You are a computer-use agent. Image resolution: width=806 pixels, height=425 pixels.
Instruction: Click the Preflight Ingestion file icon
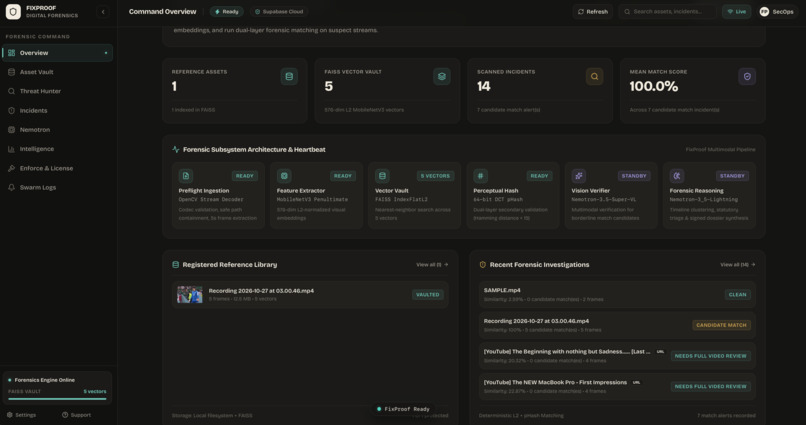click(186, 176)
